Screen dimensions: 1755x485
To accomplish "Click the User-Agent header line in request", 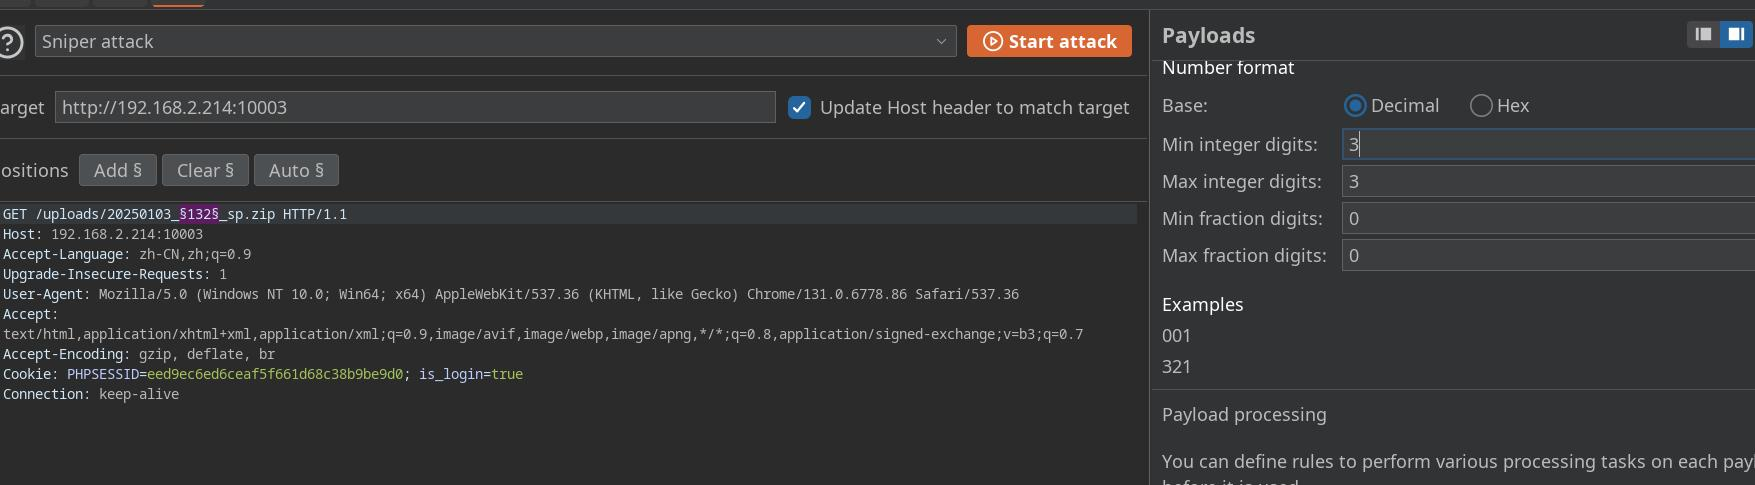I will pyautogui.click(x=510, y=294).
